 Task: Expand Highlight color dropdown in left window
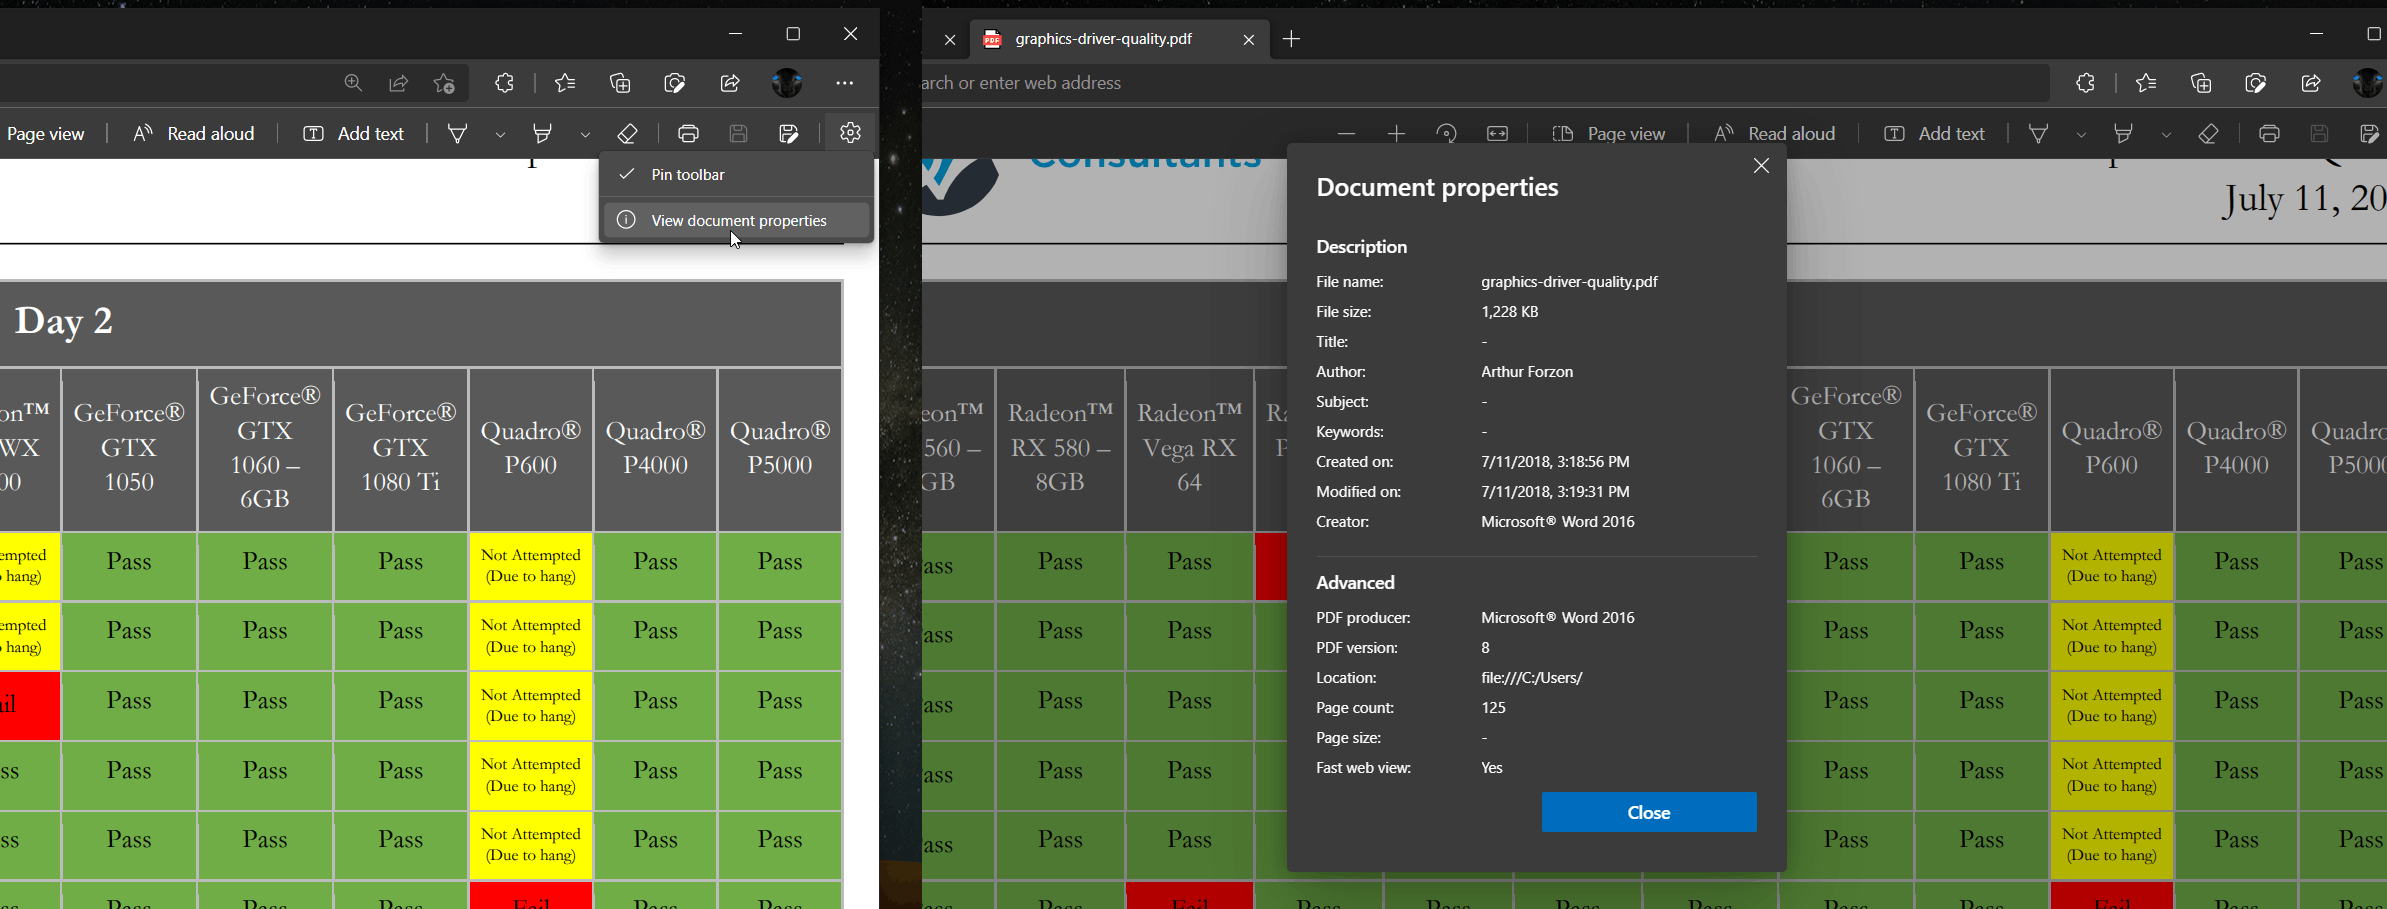pos(585,134)
